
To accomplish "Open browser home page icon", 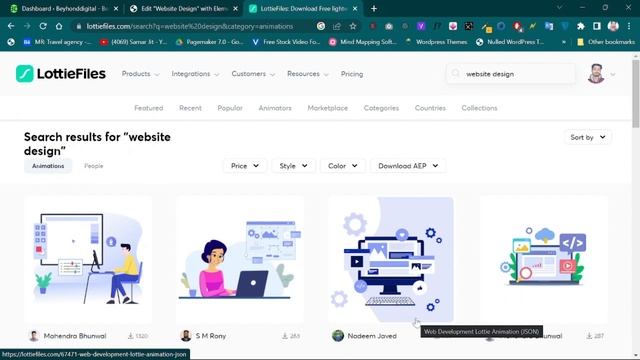I will [59, 26].
